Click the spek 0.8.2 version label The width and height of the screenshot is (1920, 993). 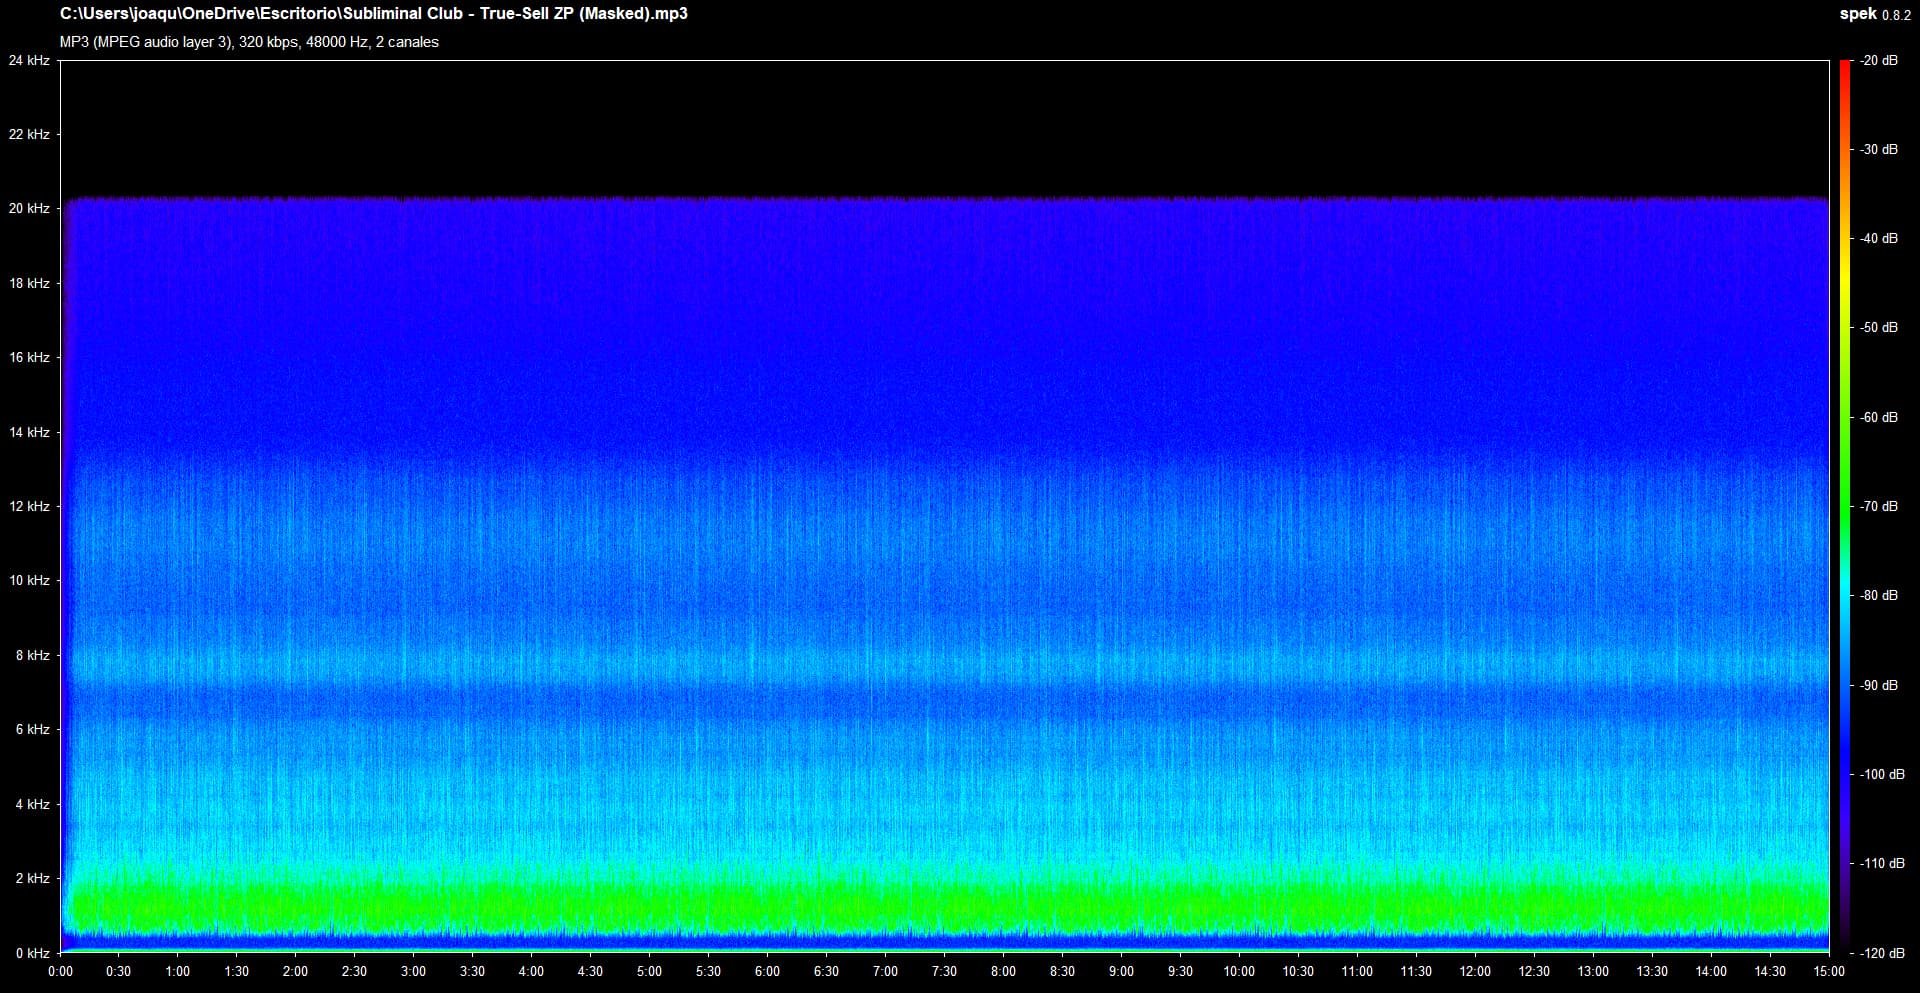click(x=1876, y=14)
